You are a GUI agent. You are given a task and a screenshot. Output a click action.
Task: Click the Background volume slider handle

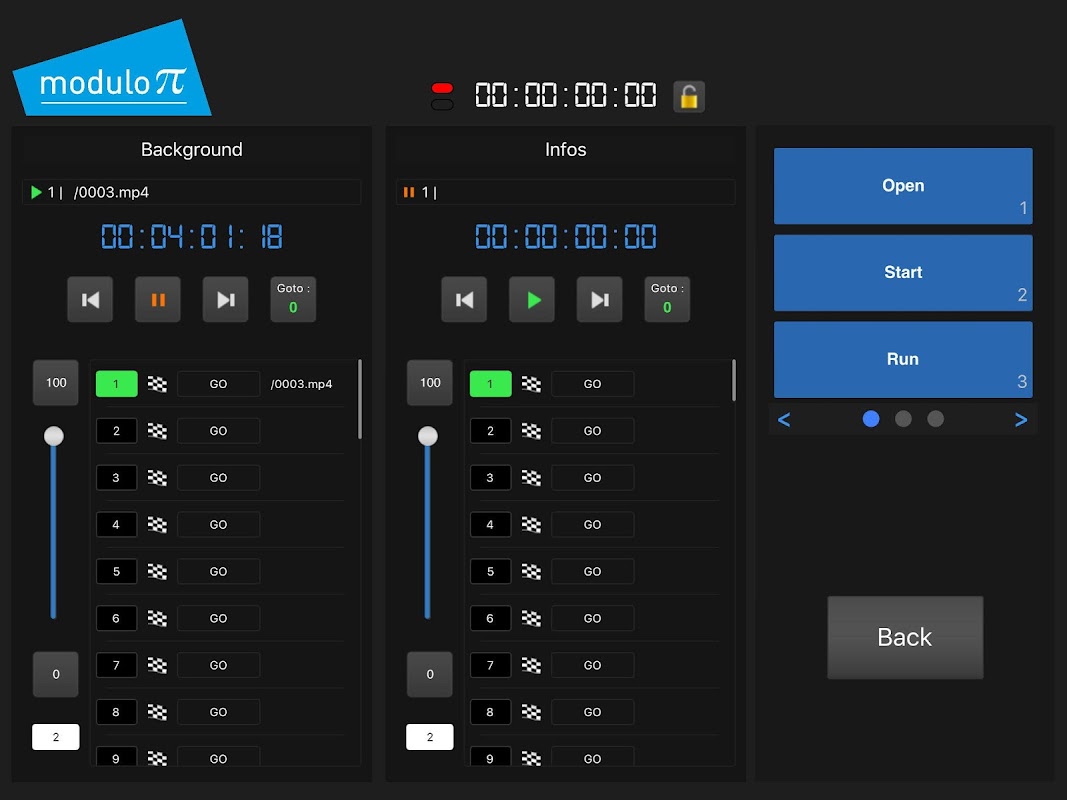click(54, 436)
